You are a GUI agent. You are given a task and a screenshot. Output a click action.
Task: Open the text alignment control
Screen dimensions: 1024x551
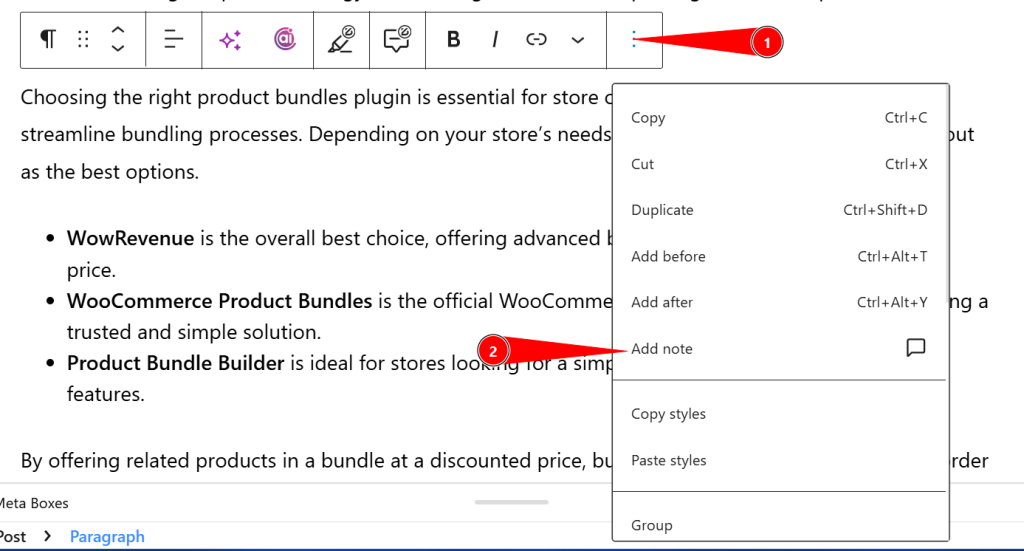(x=174, y=40)
